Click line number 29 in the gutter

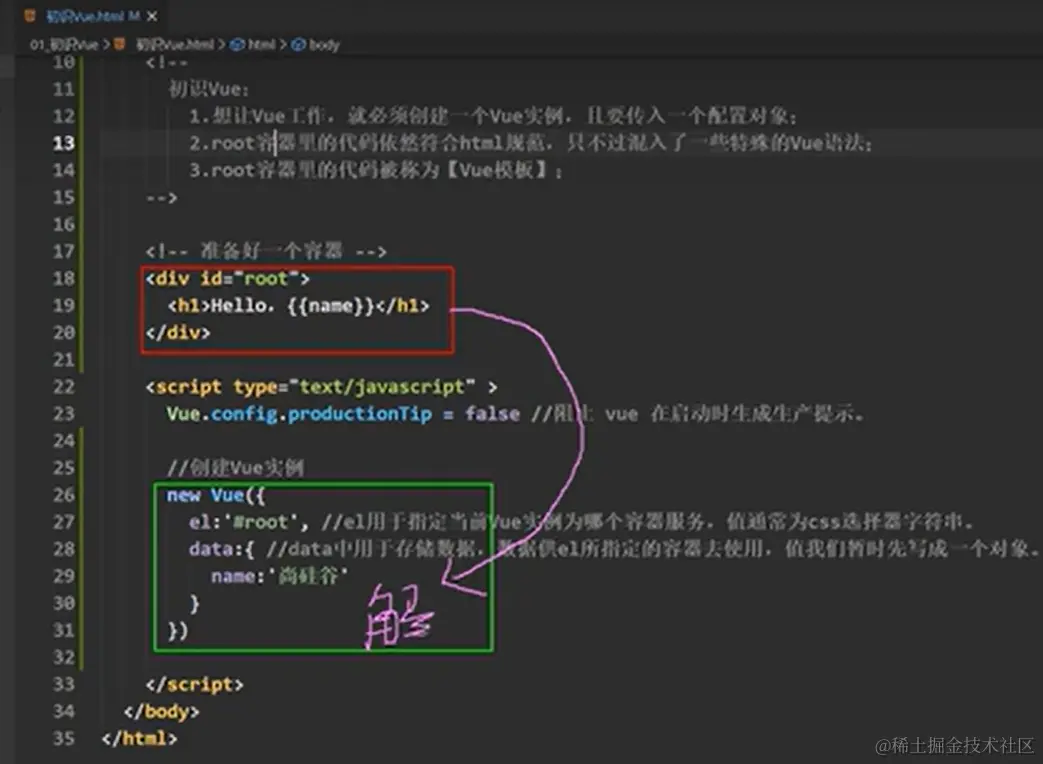(64, 576)
